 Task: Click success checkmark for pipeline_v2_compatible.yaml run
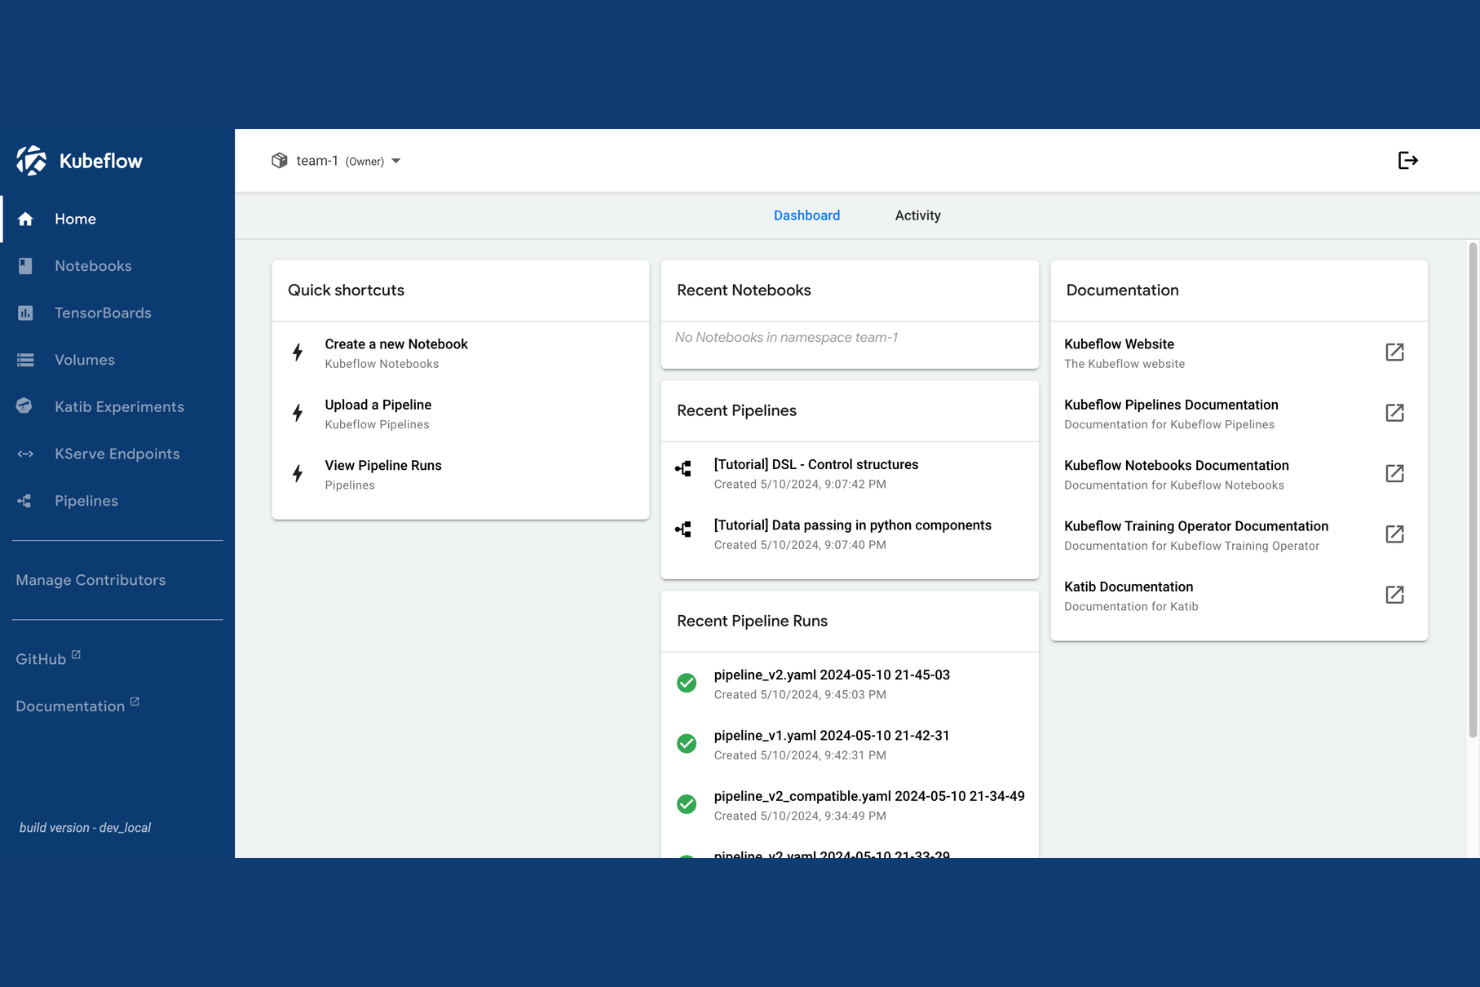(x=687, y=804)
